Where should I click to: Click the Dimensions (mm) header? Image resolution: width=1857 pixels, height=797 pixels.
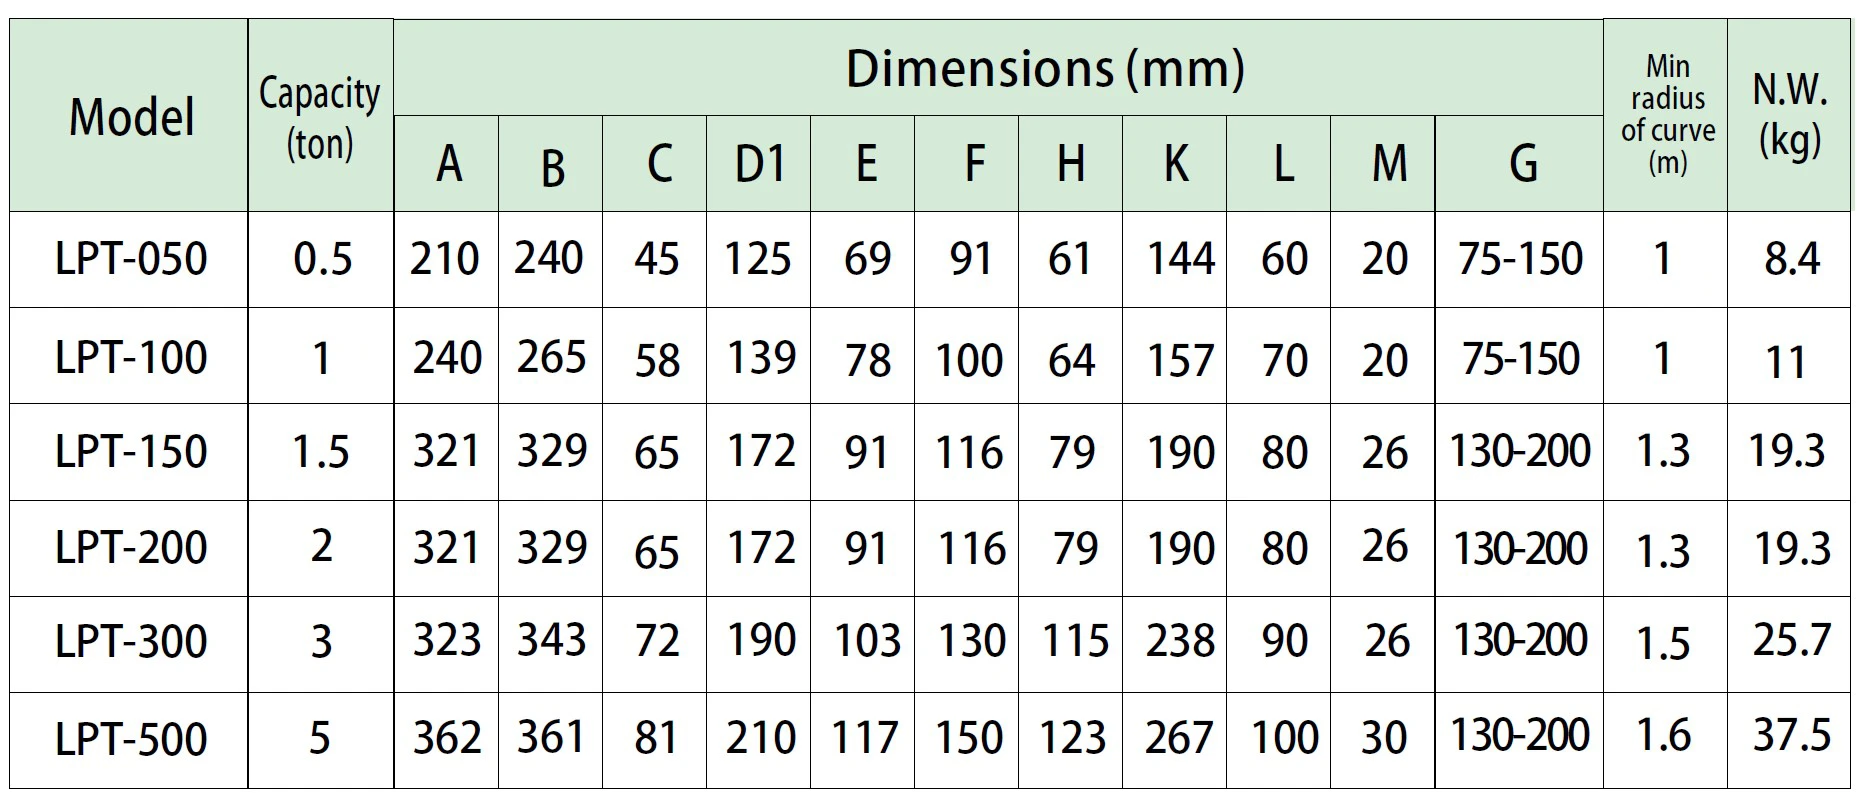click(1045, 69)
